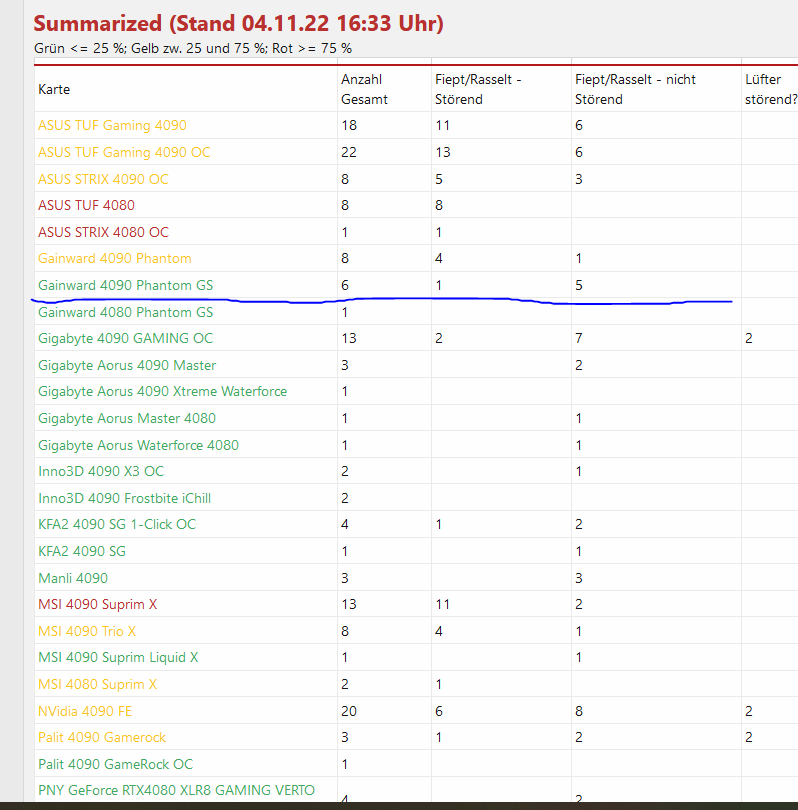The image size is (798, 810).
Task: Select Lüfter störend value 2 for Palit 4090 Gamerock
Action: (749, 738)
